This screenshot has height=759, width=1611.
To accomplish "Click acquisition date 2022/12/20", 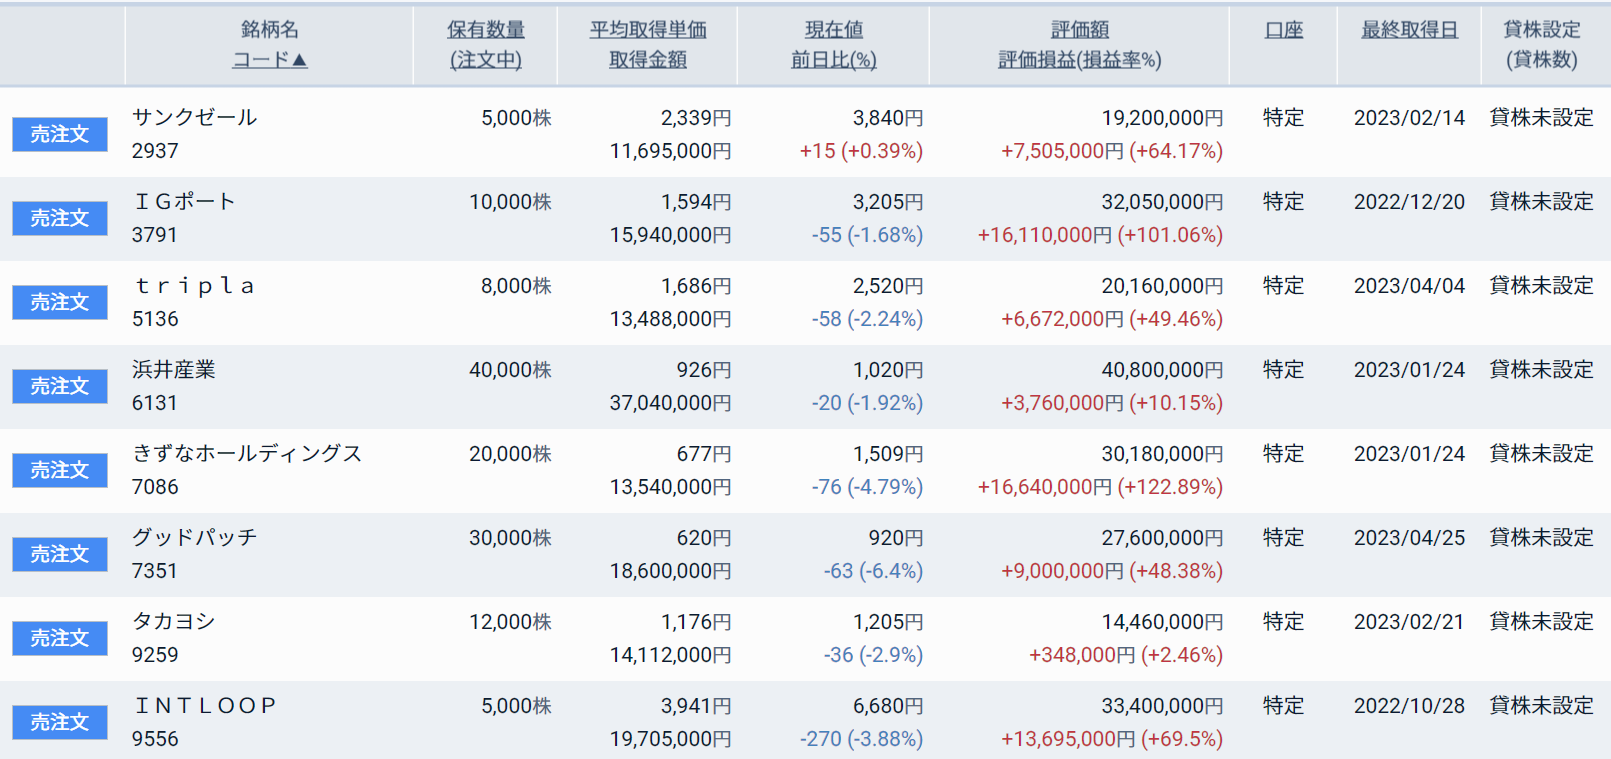I will click(1409, 202).
